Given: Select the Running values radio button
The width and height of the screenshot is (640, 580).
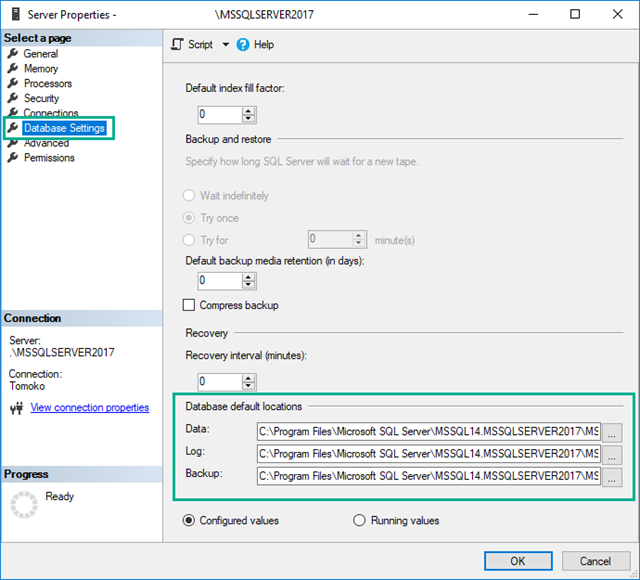Looking at the screenshot, I should pos(360,520).
